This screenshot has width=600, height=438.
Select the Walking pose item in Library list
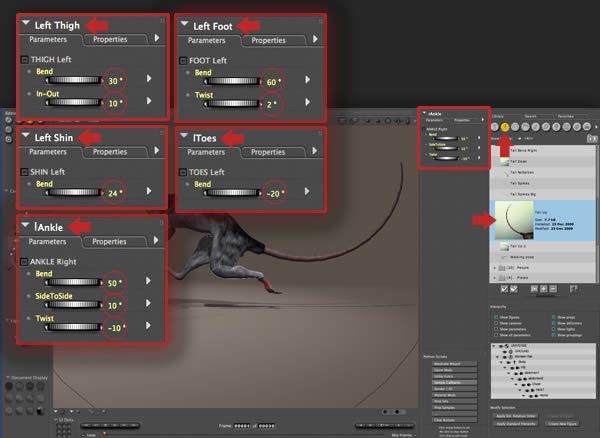point(543,257)
